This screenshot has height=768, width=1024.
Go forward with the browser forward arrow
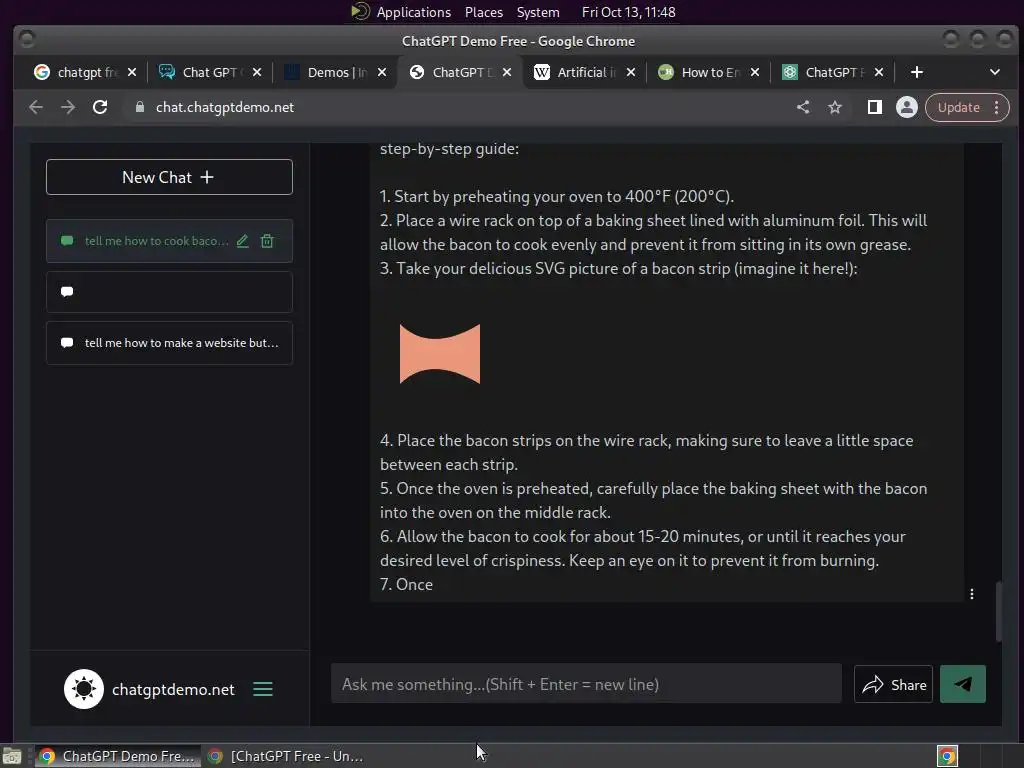tap(68, 107)
